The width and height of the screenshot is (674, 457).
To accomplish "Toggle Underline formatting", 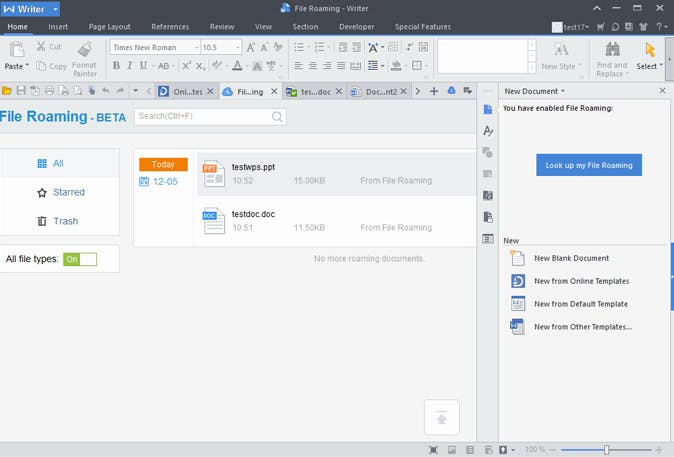I will coord(143,66).
